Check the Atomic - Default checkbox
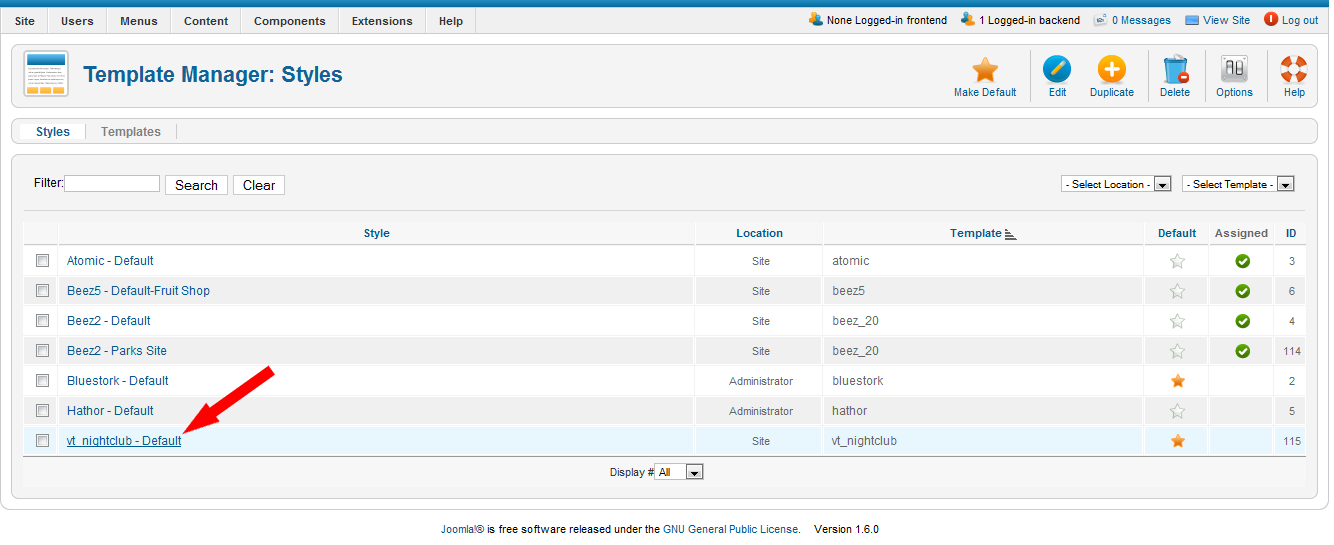The height and width of the screenshot is (545, 1334). (x=42, y=261)
